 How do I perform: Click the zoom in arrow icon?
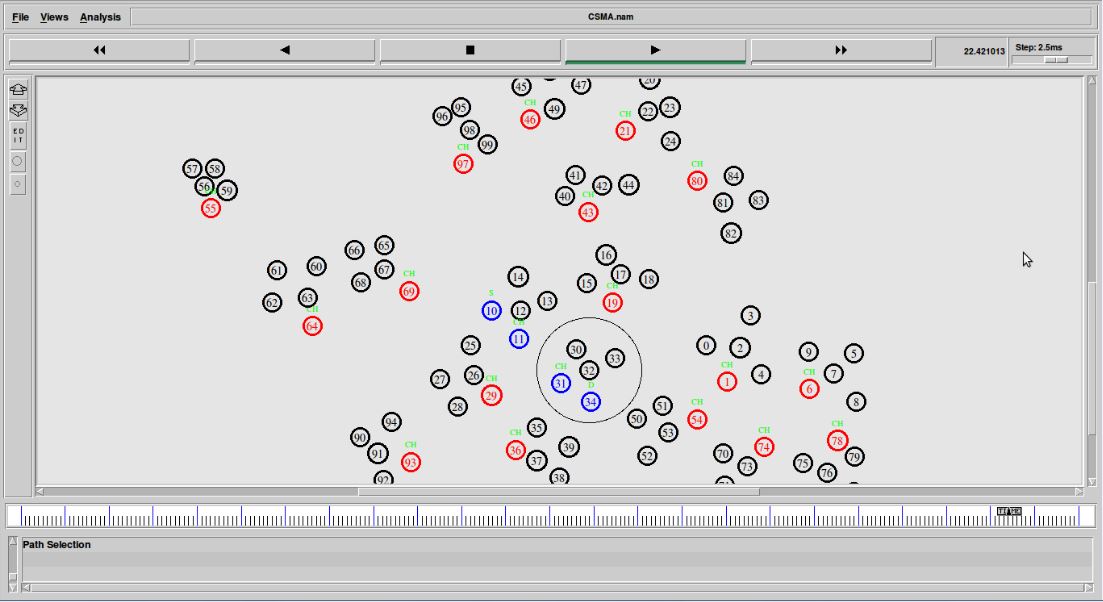18,90
